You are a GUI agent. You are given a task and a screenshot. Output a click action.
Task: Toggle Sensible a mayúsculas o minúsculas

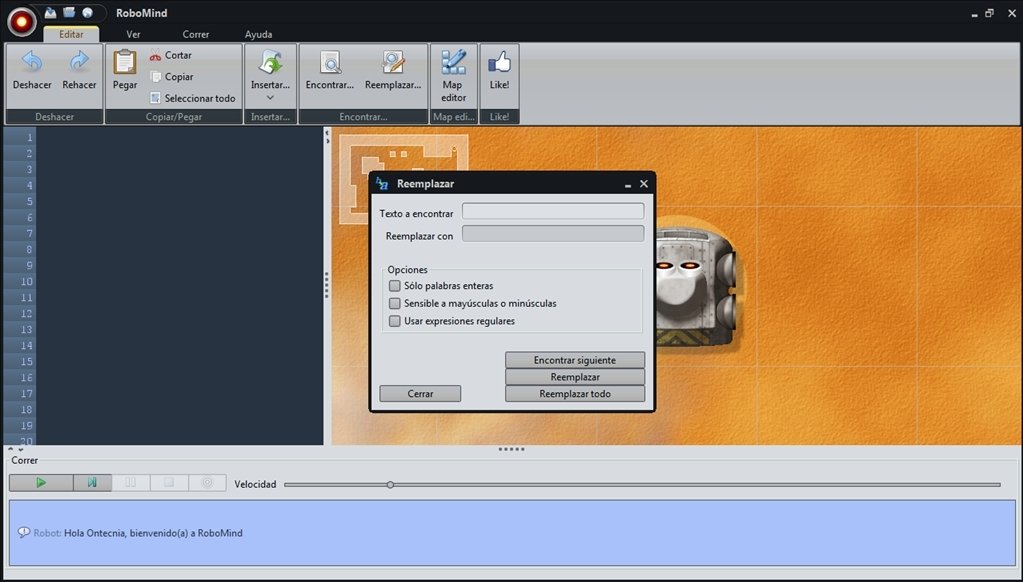[x=395, y=303]
